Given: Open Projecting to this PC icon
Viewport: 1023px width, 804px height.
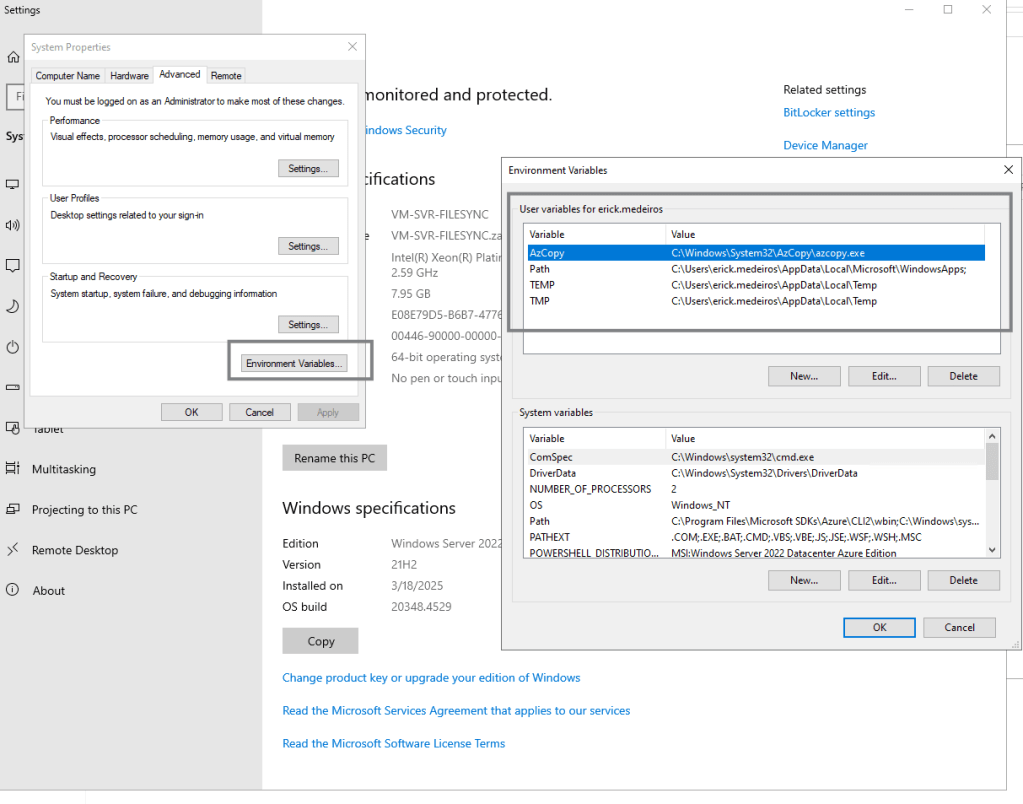Looking at the screenshot, I should [13, 509].
